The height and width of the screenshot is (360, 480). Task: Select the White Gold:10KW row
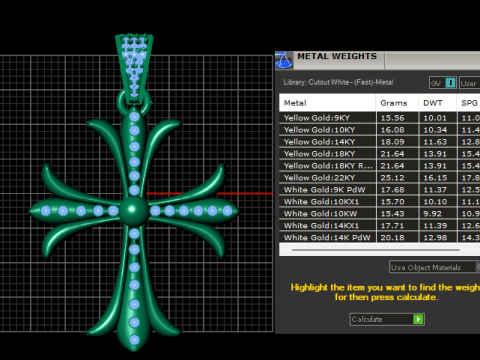[379, 214]
